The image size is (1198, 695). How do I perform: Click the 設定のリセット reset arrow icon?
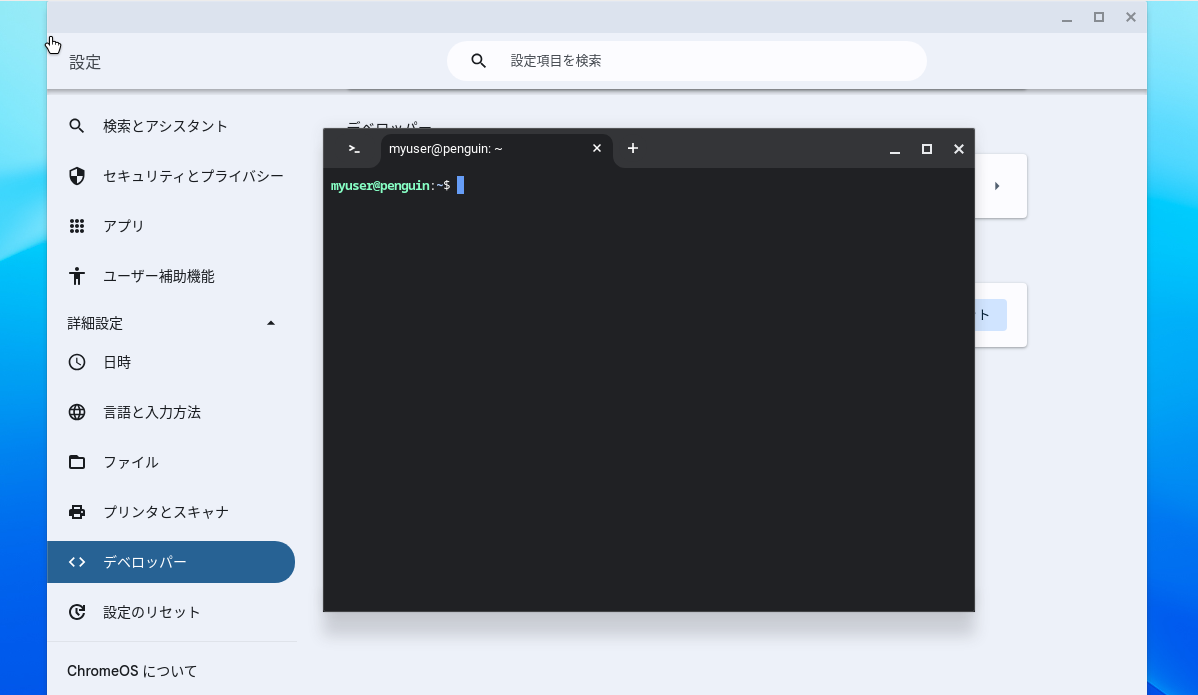[76, 611]
